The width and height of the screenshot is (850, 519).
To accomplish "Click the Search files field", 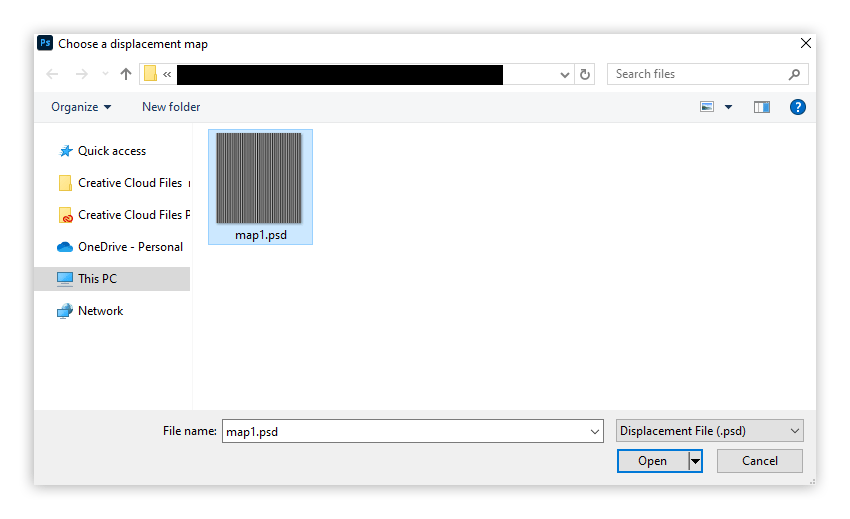I will pyautogui.click(x=699, y=74).
